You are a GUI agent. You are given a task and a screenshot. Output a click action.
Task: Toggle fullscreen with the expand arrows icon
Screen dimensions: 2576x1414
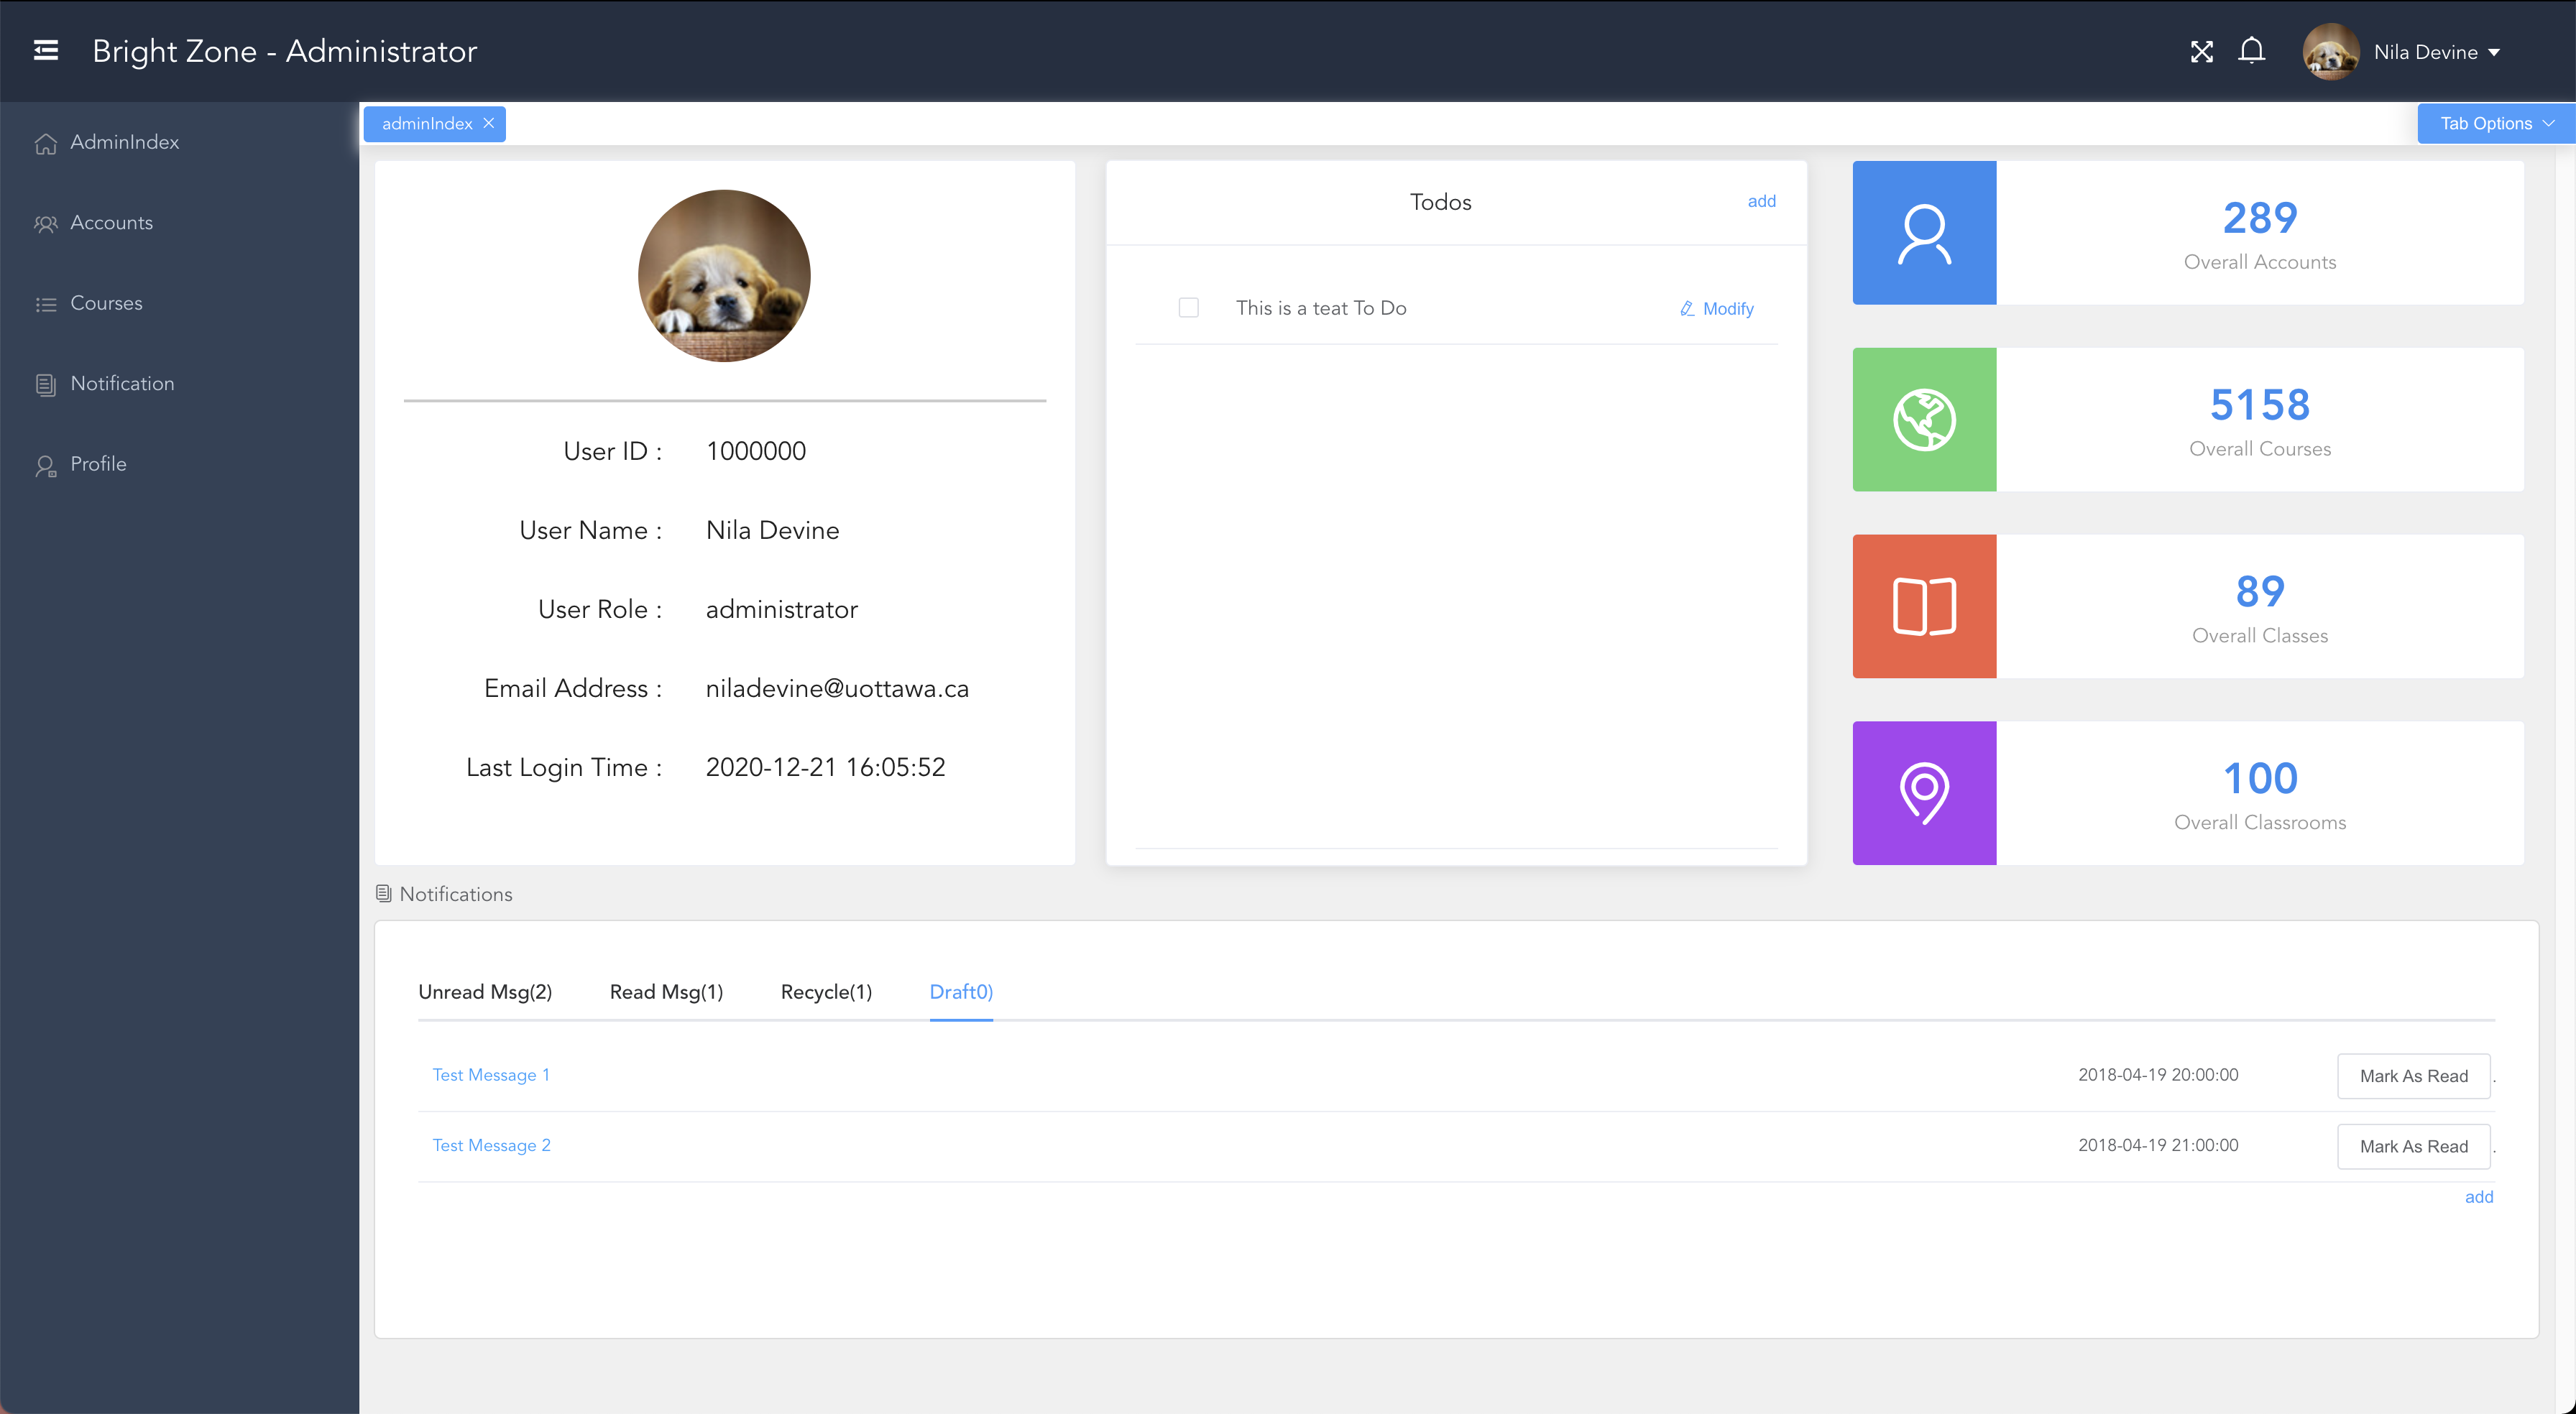[2201, 52]
